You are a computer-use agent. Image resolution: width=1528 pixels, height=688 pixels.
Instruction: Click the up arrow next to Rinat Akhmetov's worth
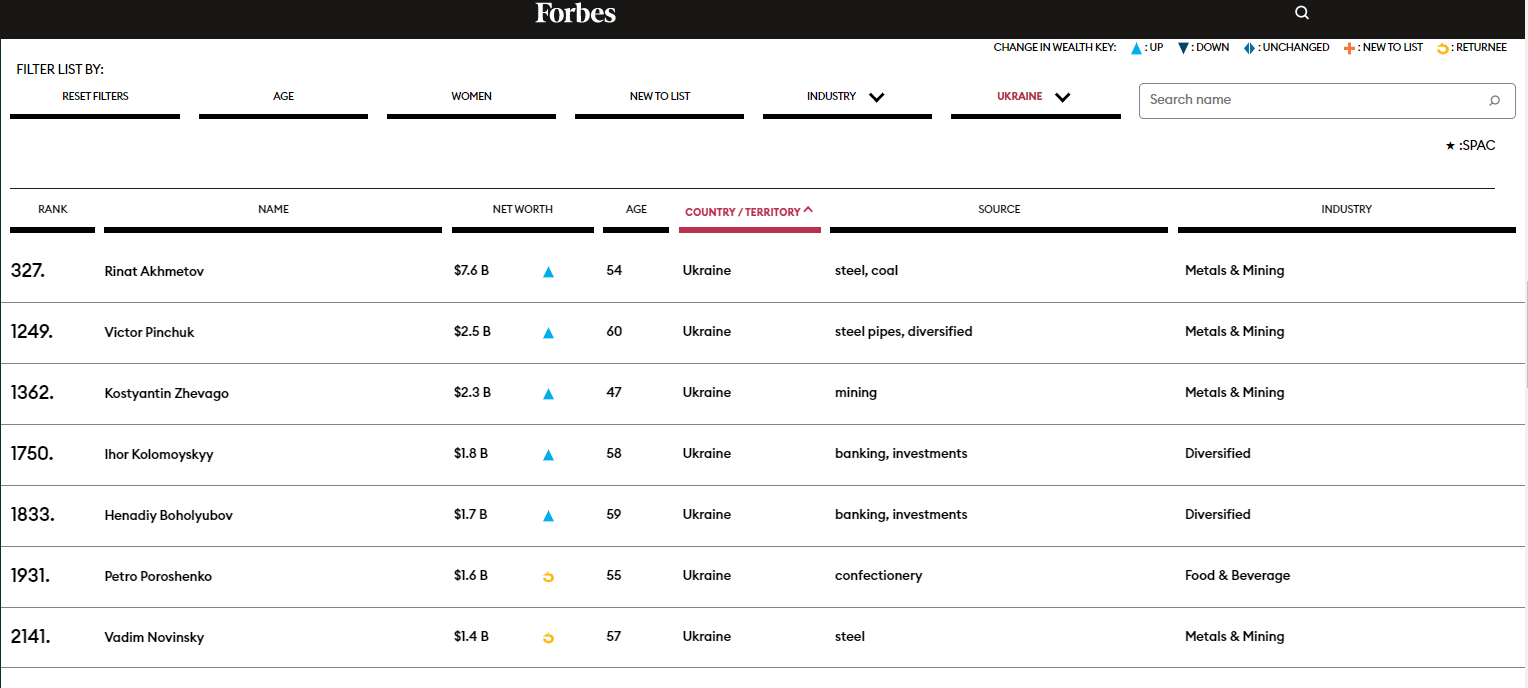point(548,271)
